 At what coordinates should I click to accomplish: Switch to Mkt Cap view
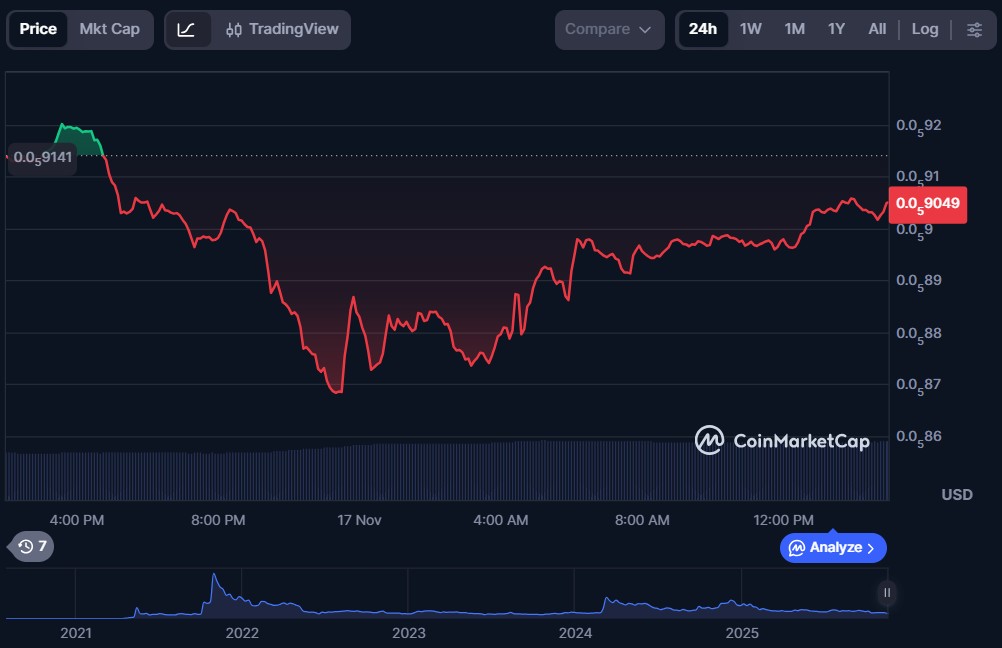(x=110, y=29)
